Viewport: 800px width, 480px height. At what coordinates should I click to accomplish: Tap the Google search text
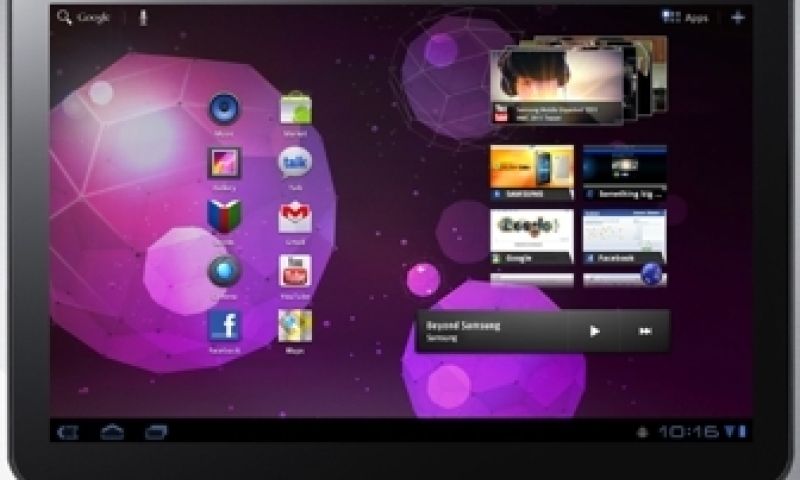click(93, 18)
